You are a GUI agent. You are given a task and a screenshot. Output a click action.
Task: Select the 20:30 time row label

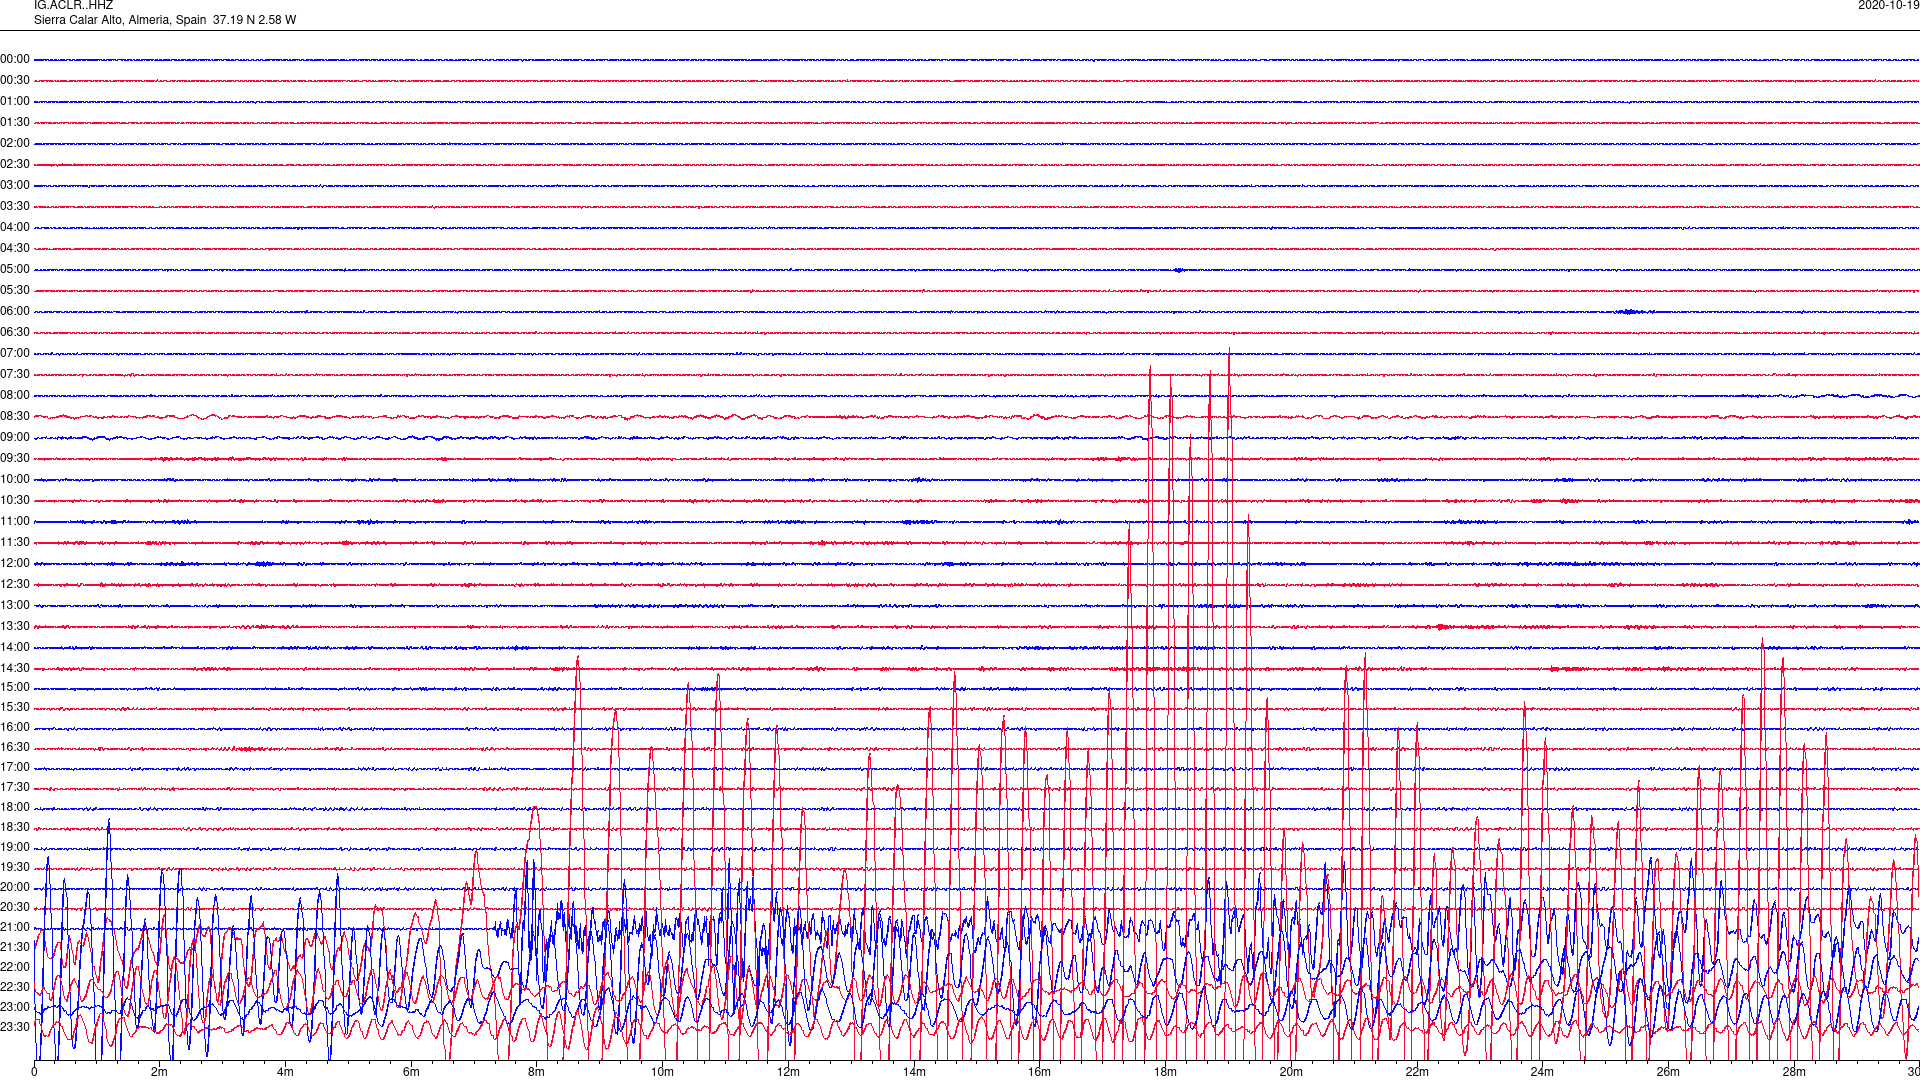click(15, 907)
